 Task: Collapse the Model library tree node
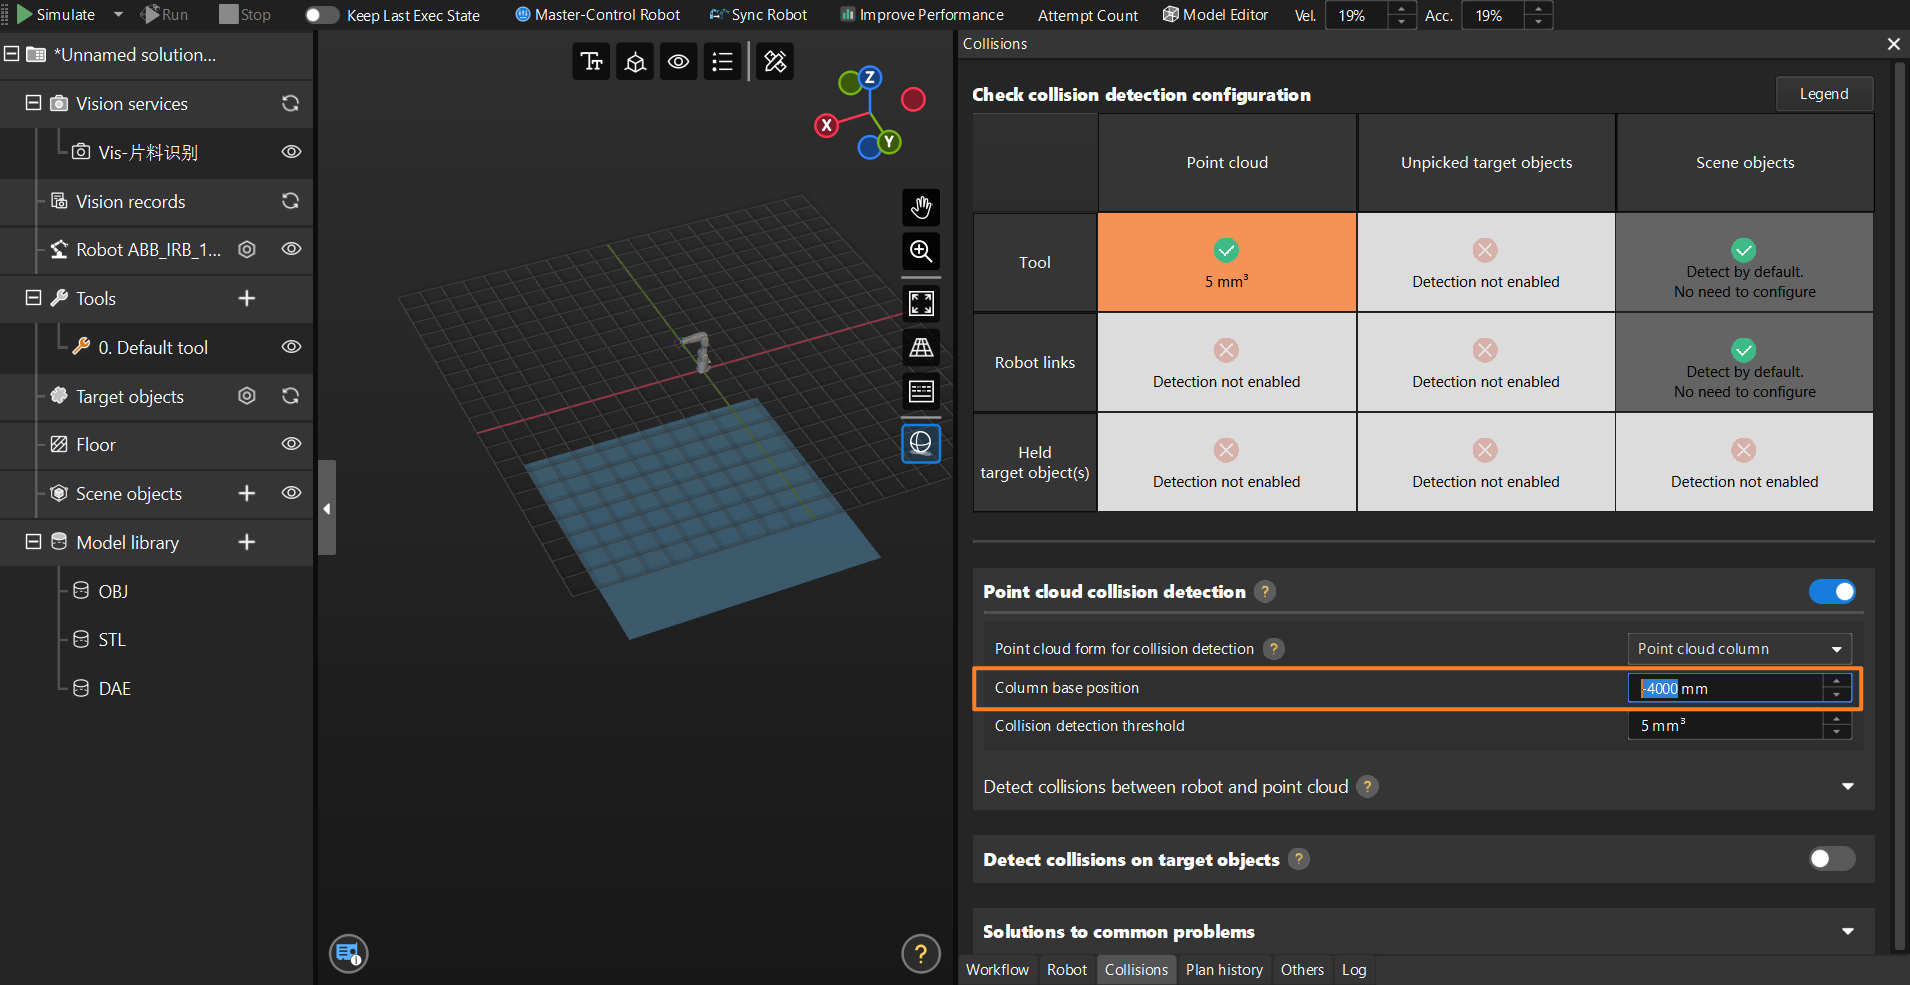(33, 542)
